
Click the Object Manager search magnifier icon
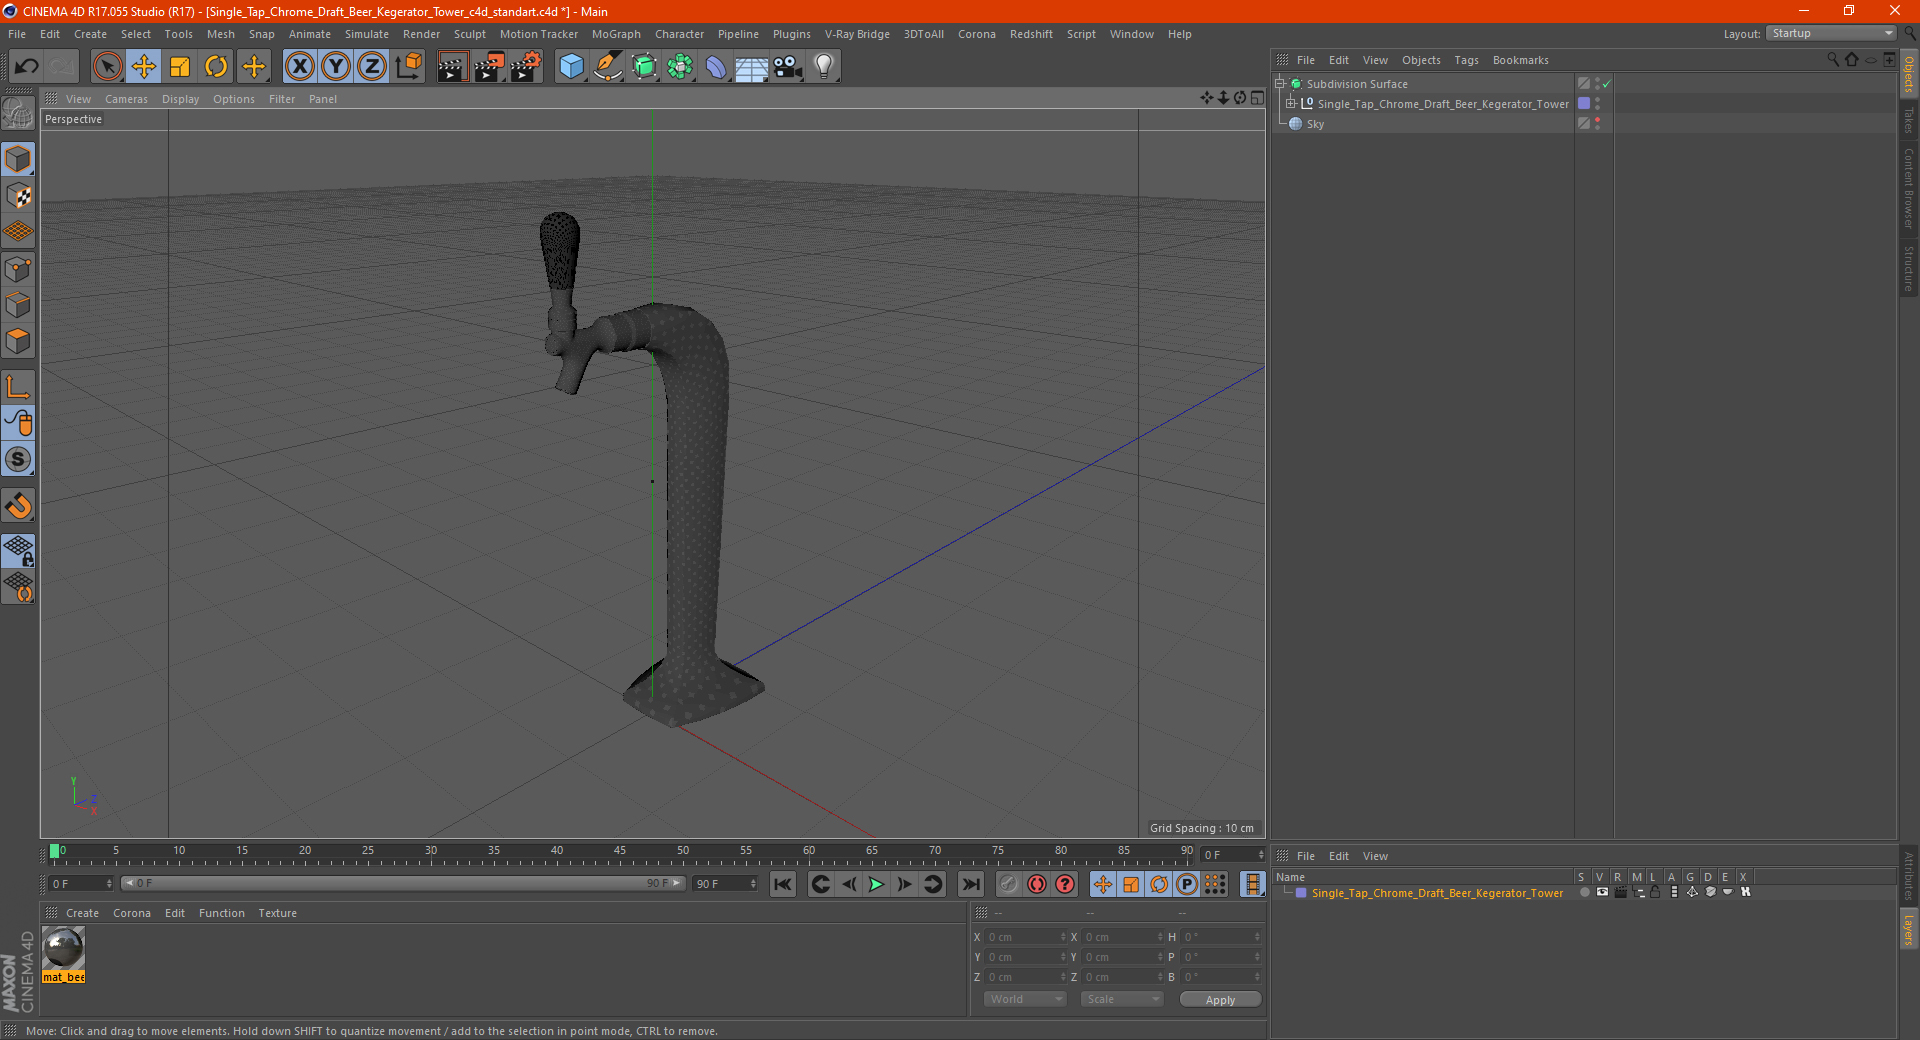[x=1832, y=60]
